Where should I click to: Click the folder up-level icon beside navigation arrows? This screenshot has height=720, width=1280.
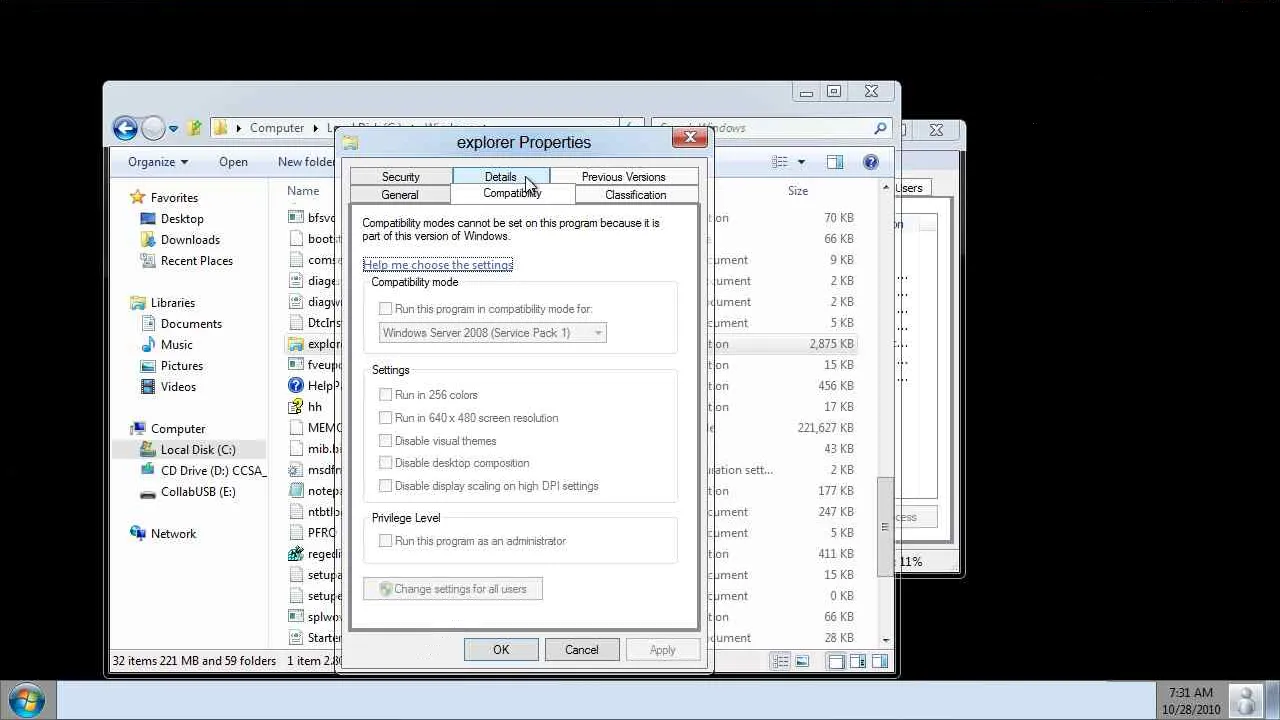(x=195, y=128)
